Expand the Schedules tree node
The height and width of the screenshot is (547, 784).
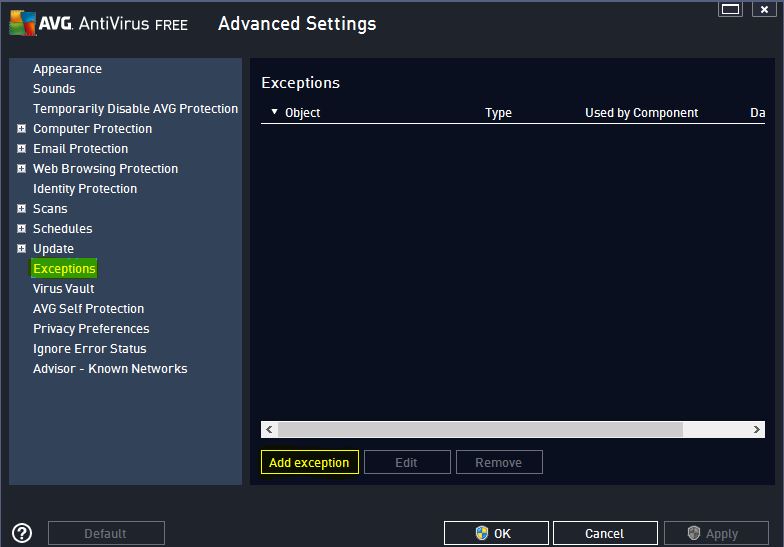click(x=21, y=228)
